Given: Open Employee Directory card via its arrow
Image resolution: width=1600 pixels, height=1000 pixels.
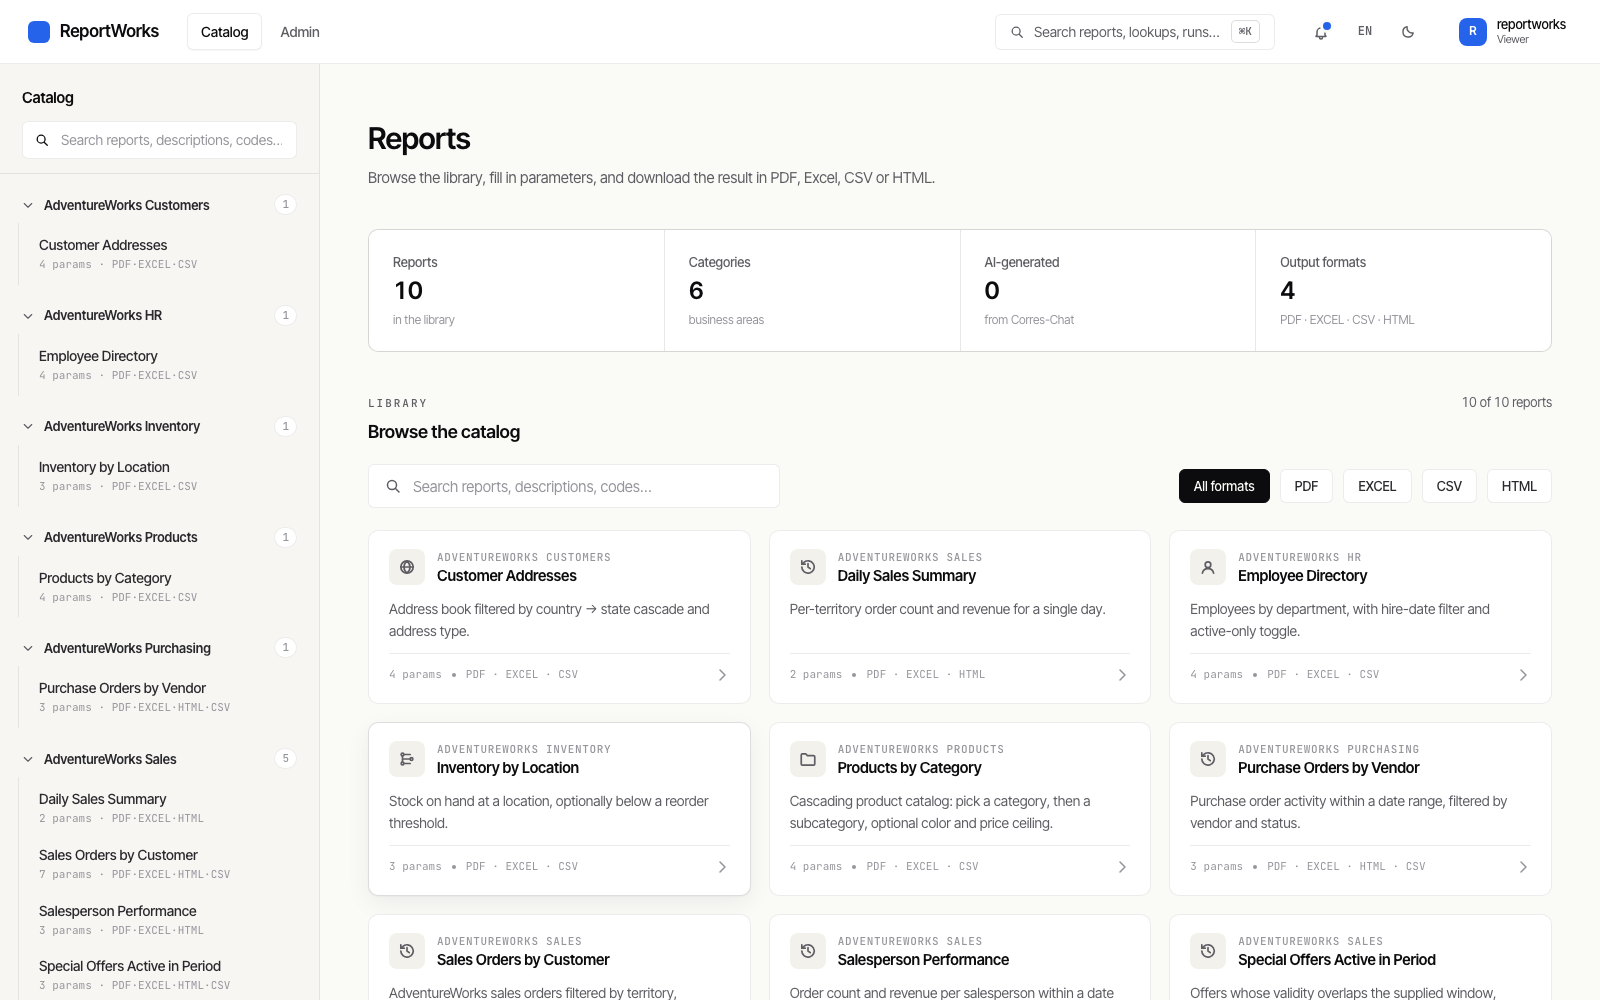Looking at the screenshot, I should click(1523, 675).
